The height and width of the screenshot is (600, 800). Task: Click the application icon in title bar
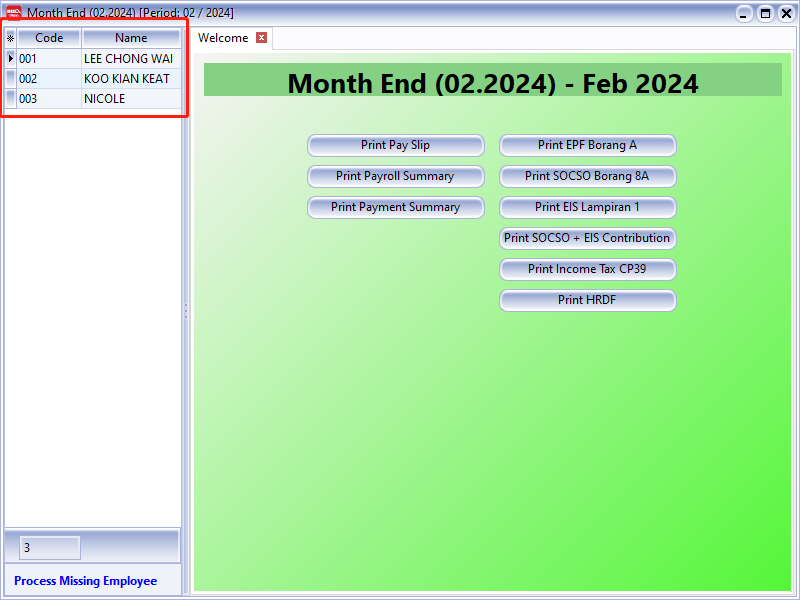click(14, 12)
